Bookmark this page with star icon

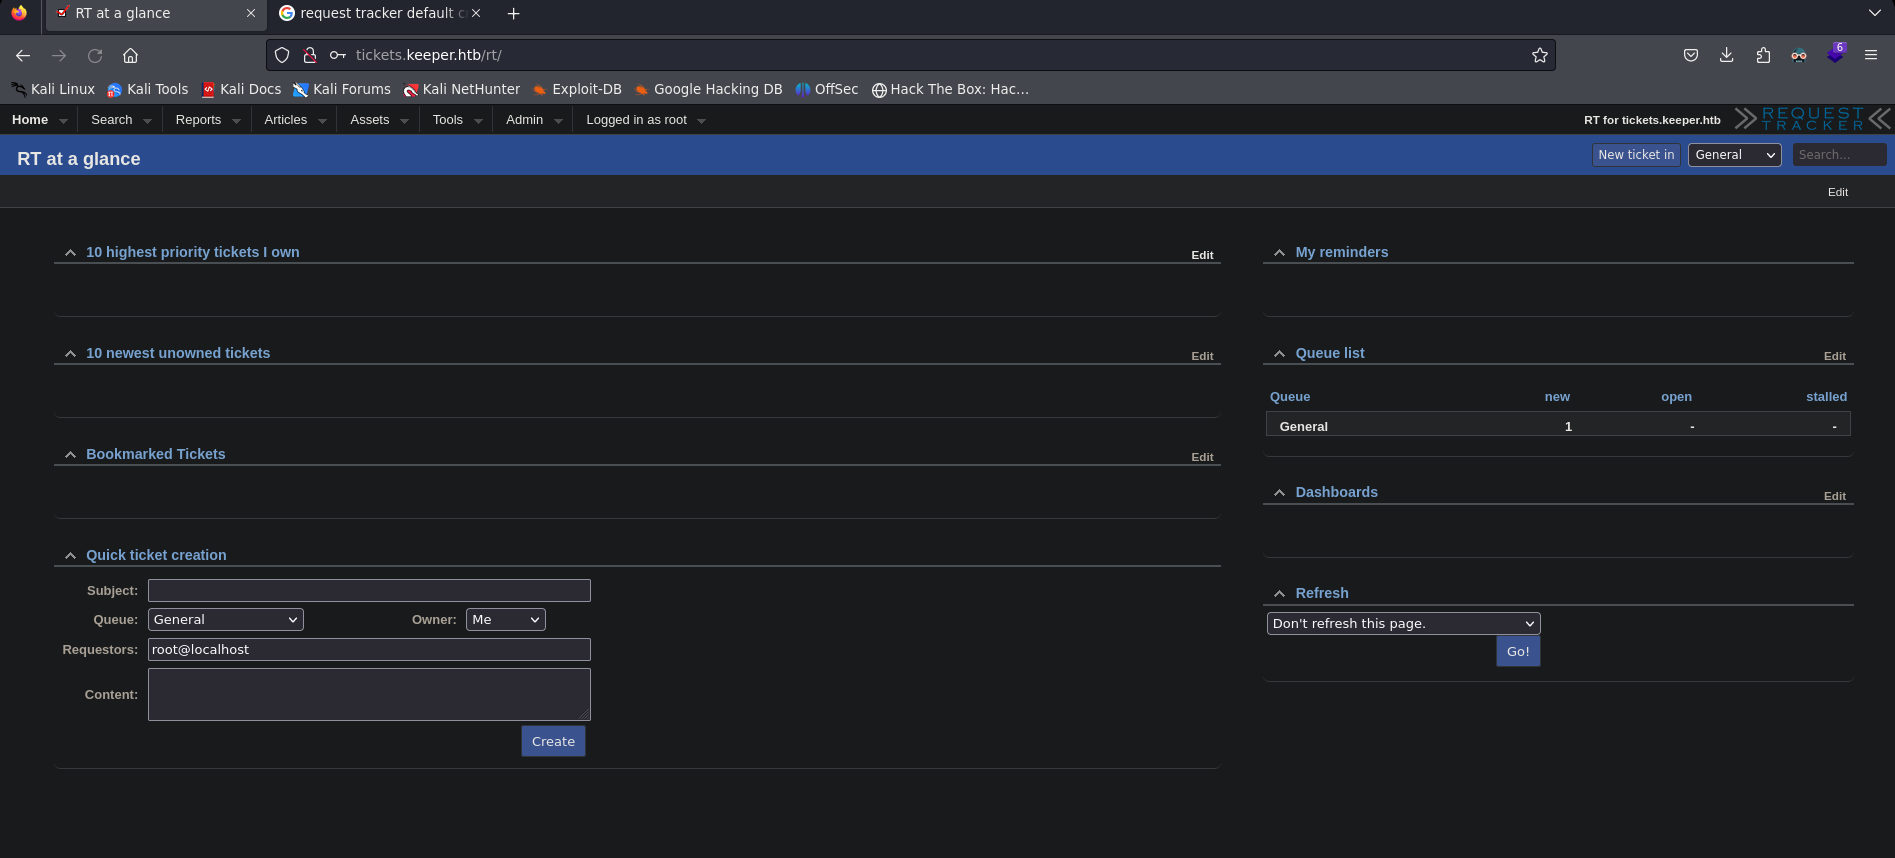1539,56
